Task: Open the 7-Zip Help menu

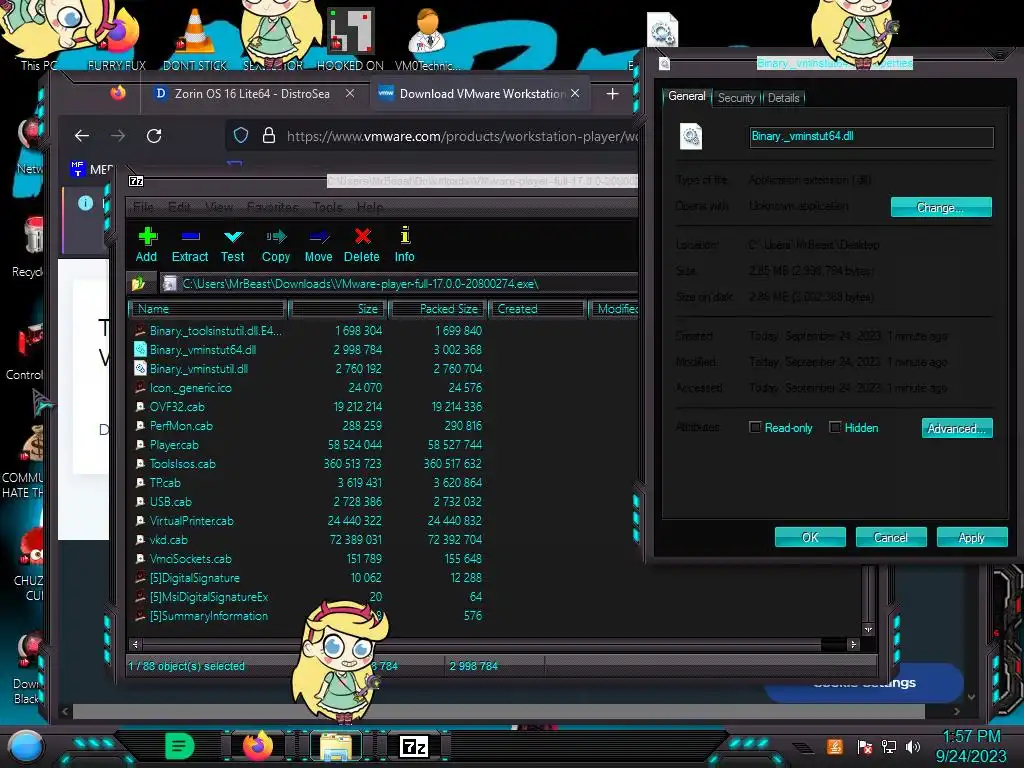Action: click(370, 207)
